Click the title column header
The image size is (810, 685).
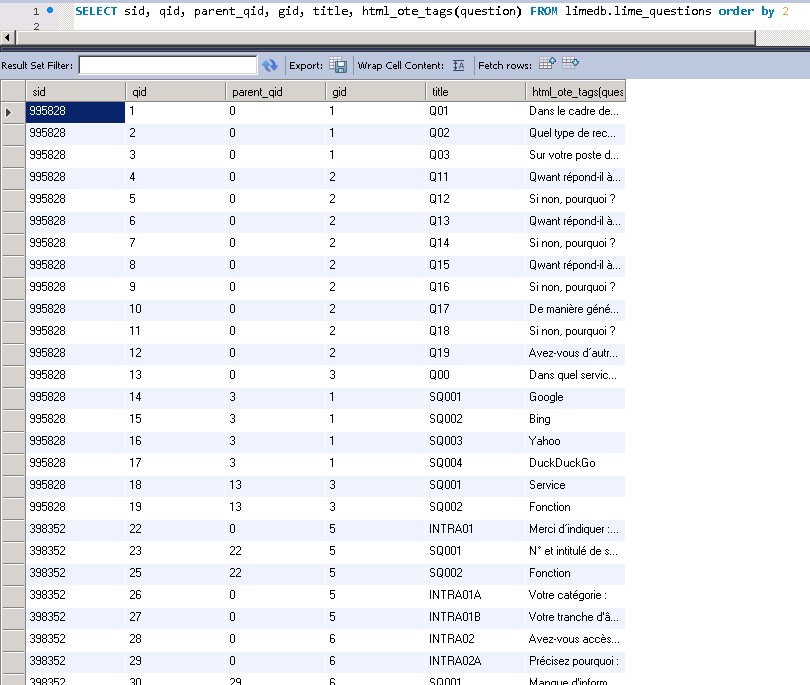(x=475, y=91)
